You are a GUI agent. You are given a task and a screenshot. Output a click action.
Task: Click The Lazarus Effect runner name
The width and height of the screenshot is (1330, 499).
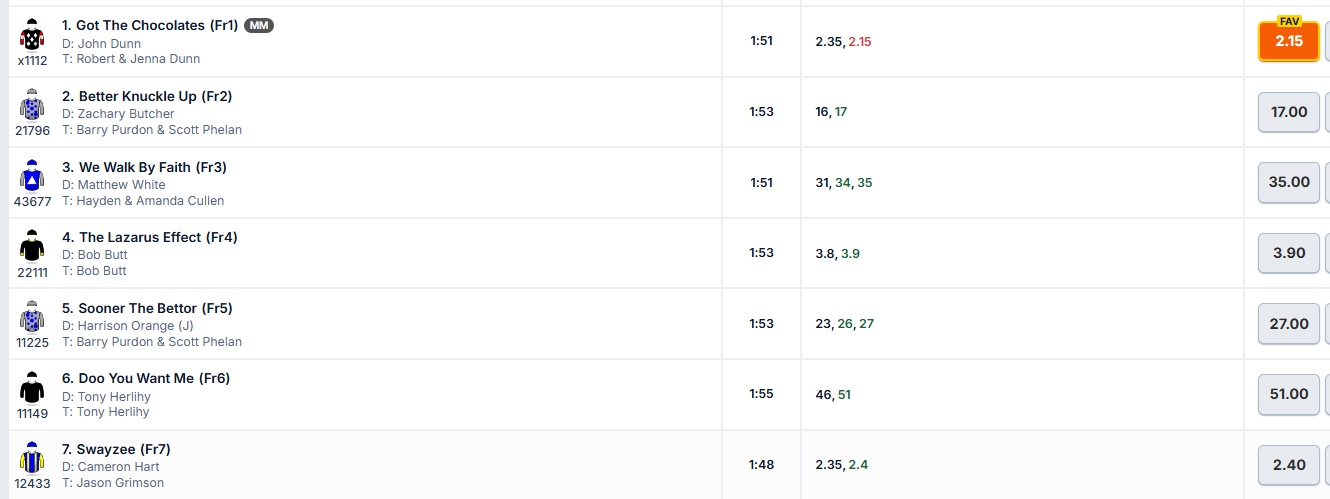[x=150, y=237]
